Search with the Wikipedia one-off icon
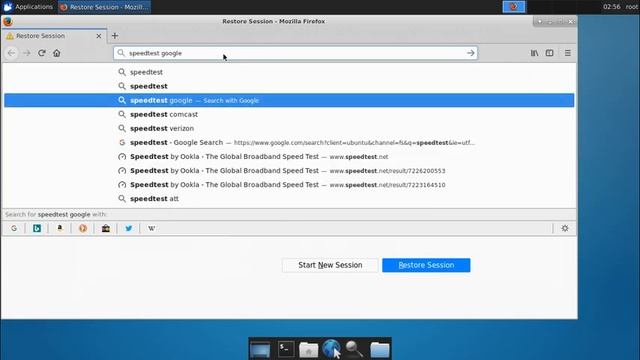 pyautogui.click(x=151, y=229)
